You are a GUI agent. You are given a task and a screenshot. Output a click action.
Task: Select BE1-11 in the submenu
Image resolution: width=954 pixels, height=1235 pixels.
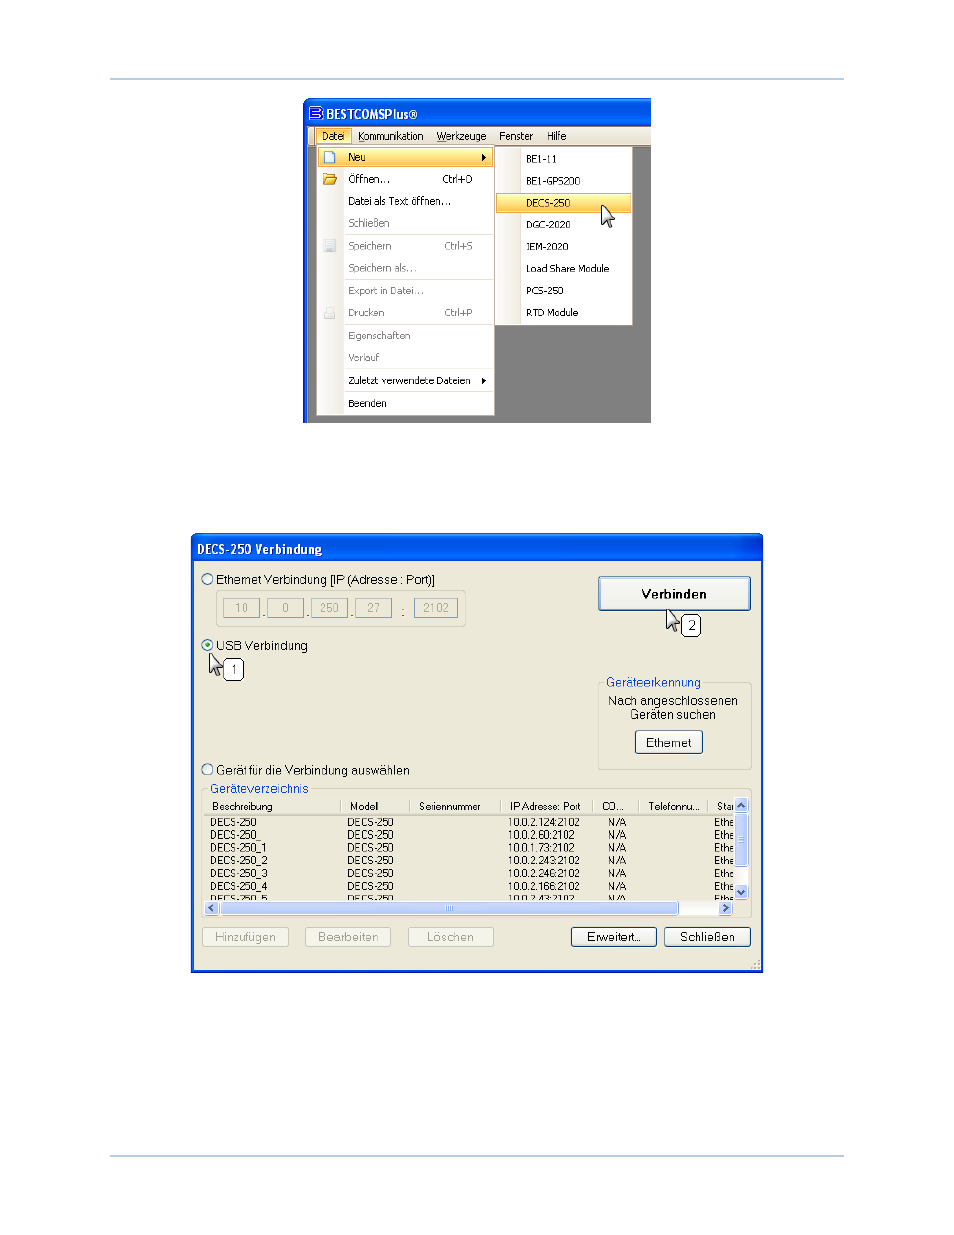[x=563, y=159]
